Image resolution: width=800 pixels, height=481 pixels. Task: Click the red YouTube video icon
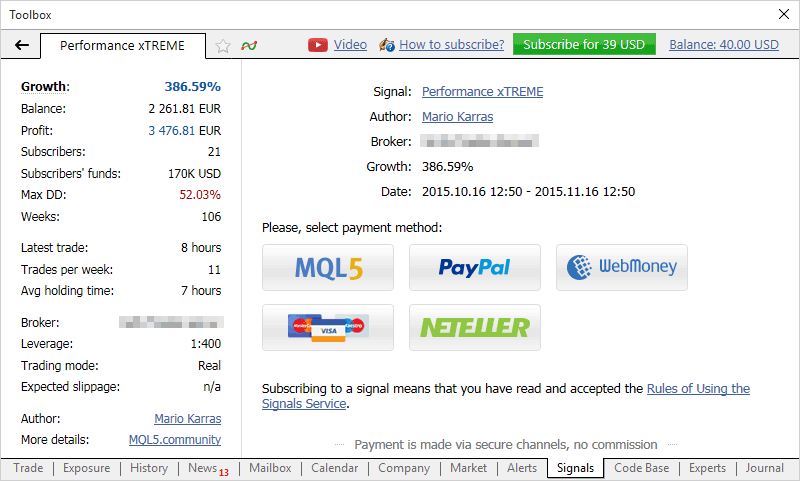(318, 45)
